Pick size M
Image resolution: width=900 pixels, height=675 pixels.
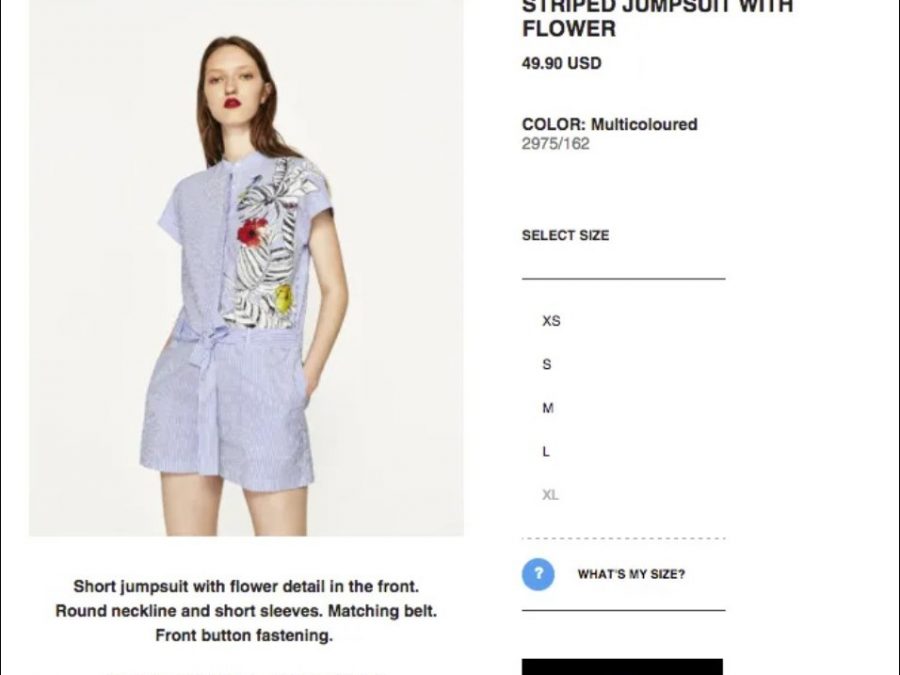pos(548,408)
